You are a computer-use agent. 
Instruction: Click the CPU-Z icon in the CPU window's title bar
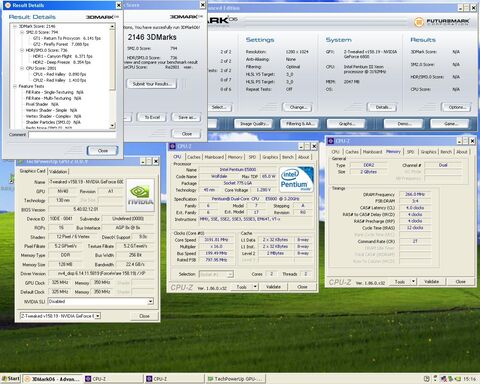pos(172,146)
